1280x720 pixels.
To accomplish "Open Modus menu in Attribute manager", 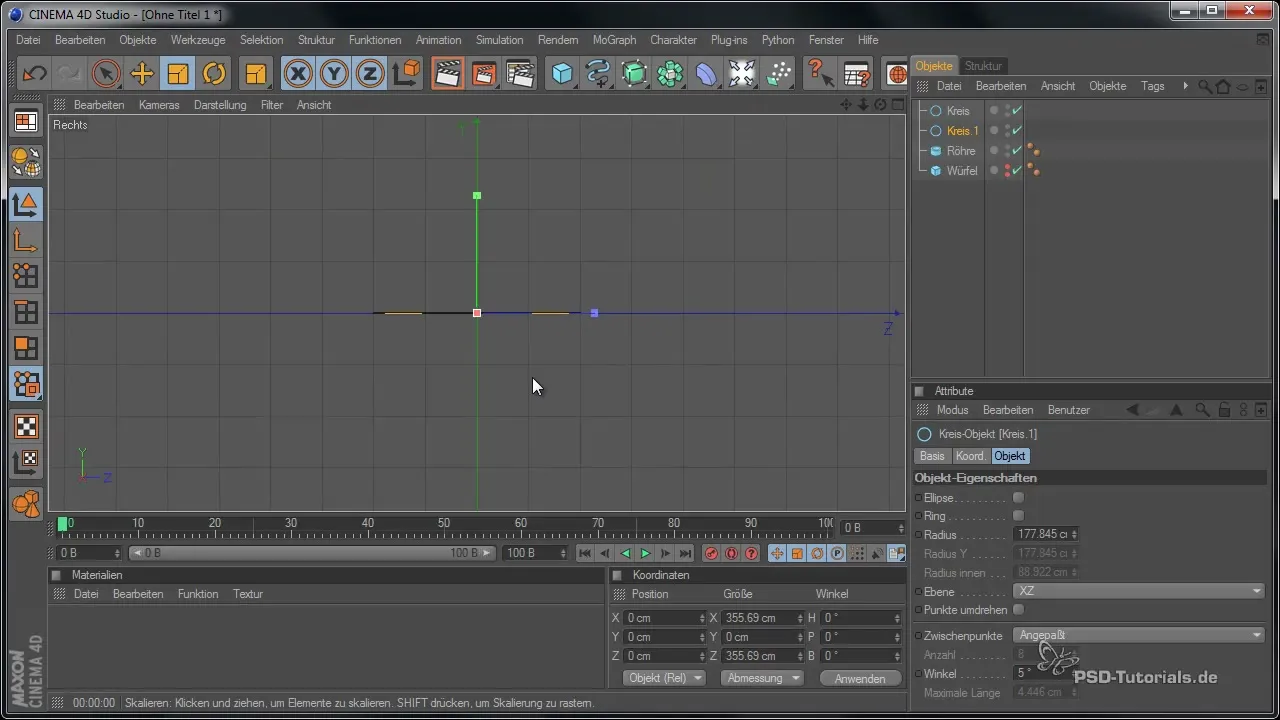I will (952, 410).
